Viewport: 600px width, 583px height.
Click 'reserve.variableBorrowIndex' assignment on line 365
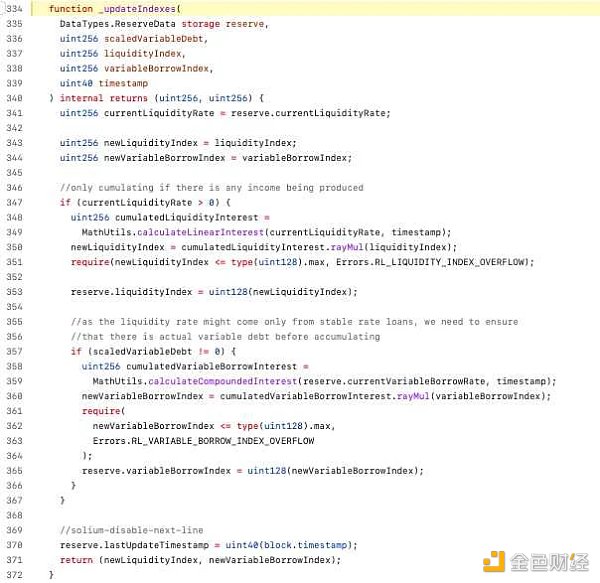click(x=156, y=471)
